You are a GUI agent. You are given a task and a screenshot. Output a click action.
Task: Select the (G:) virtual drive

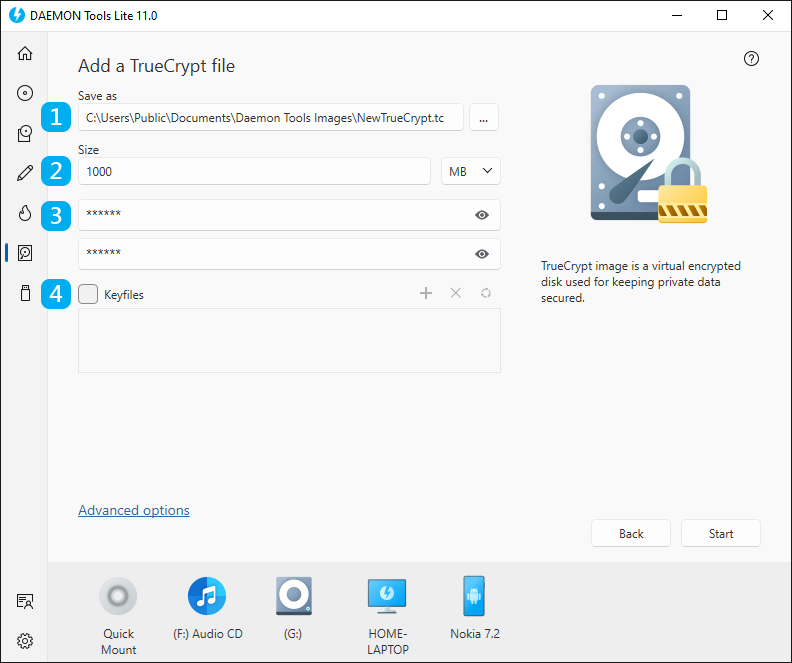click(293, 596)
